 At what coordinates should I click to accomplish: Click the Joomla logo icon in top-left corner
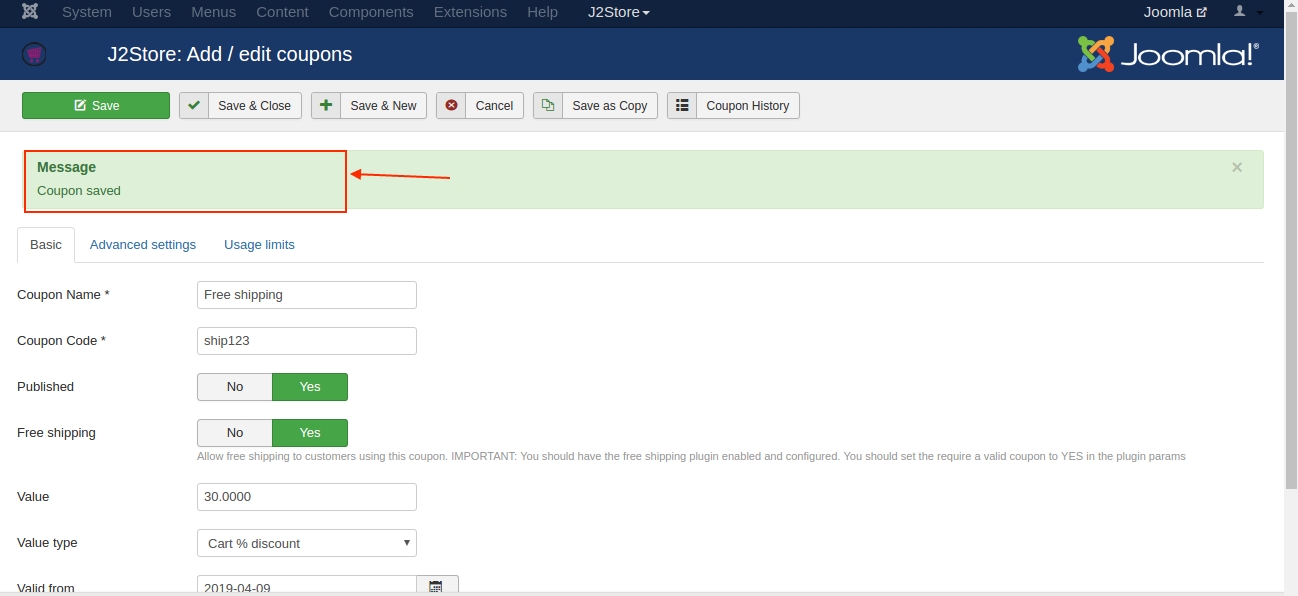[30, 12]
